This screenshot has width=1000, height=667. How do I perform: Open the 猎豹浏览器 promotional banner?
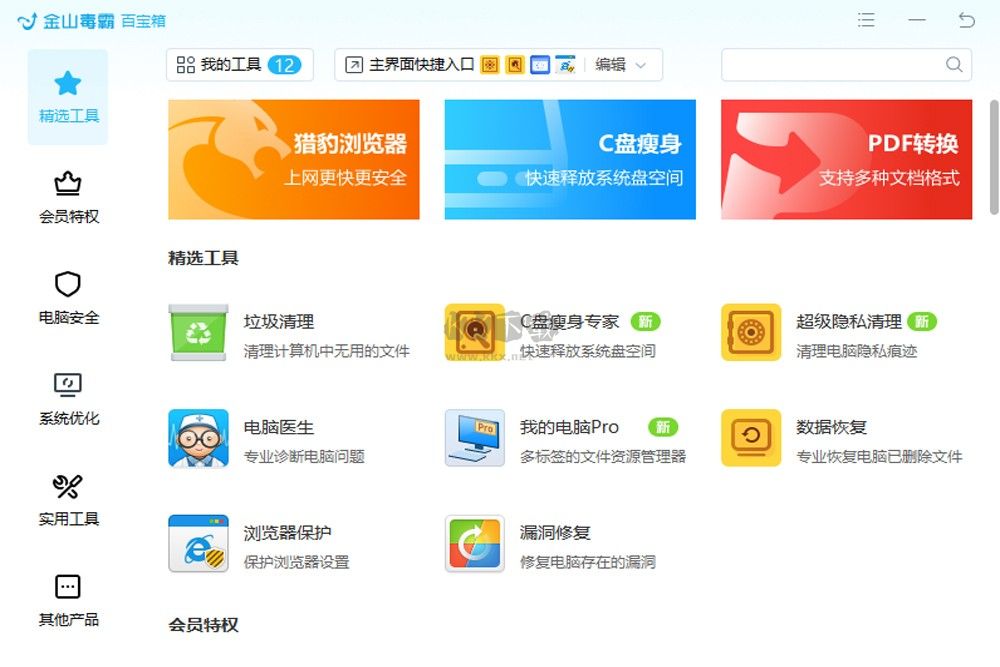(293, 158)
